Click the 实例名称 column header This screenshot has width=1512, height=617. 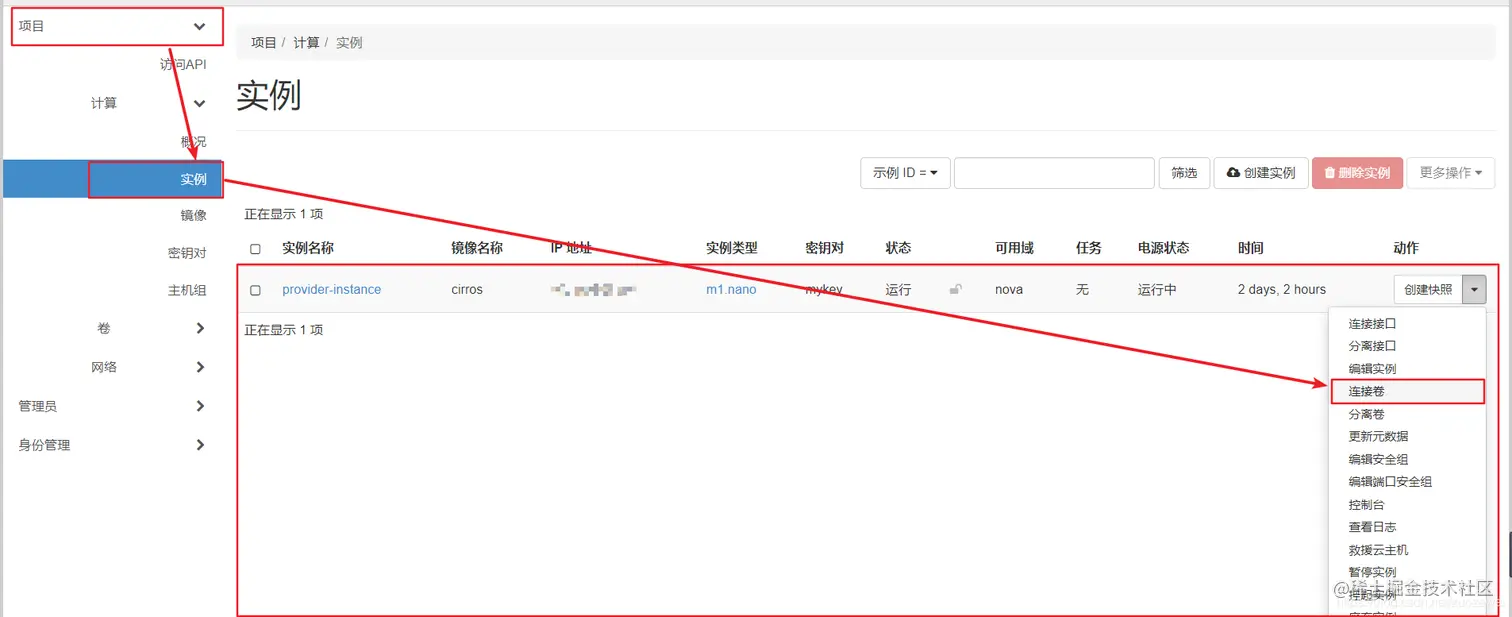[x=308, y=248]
